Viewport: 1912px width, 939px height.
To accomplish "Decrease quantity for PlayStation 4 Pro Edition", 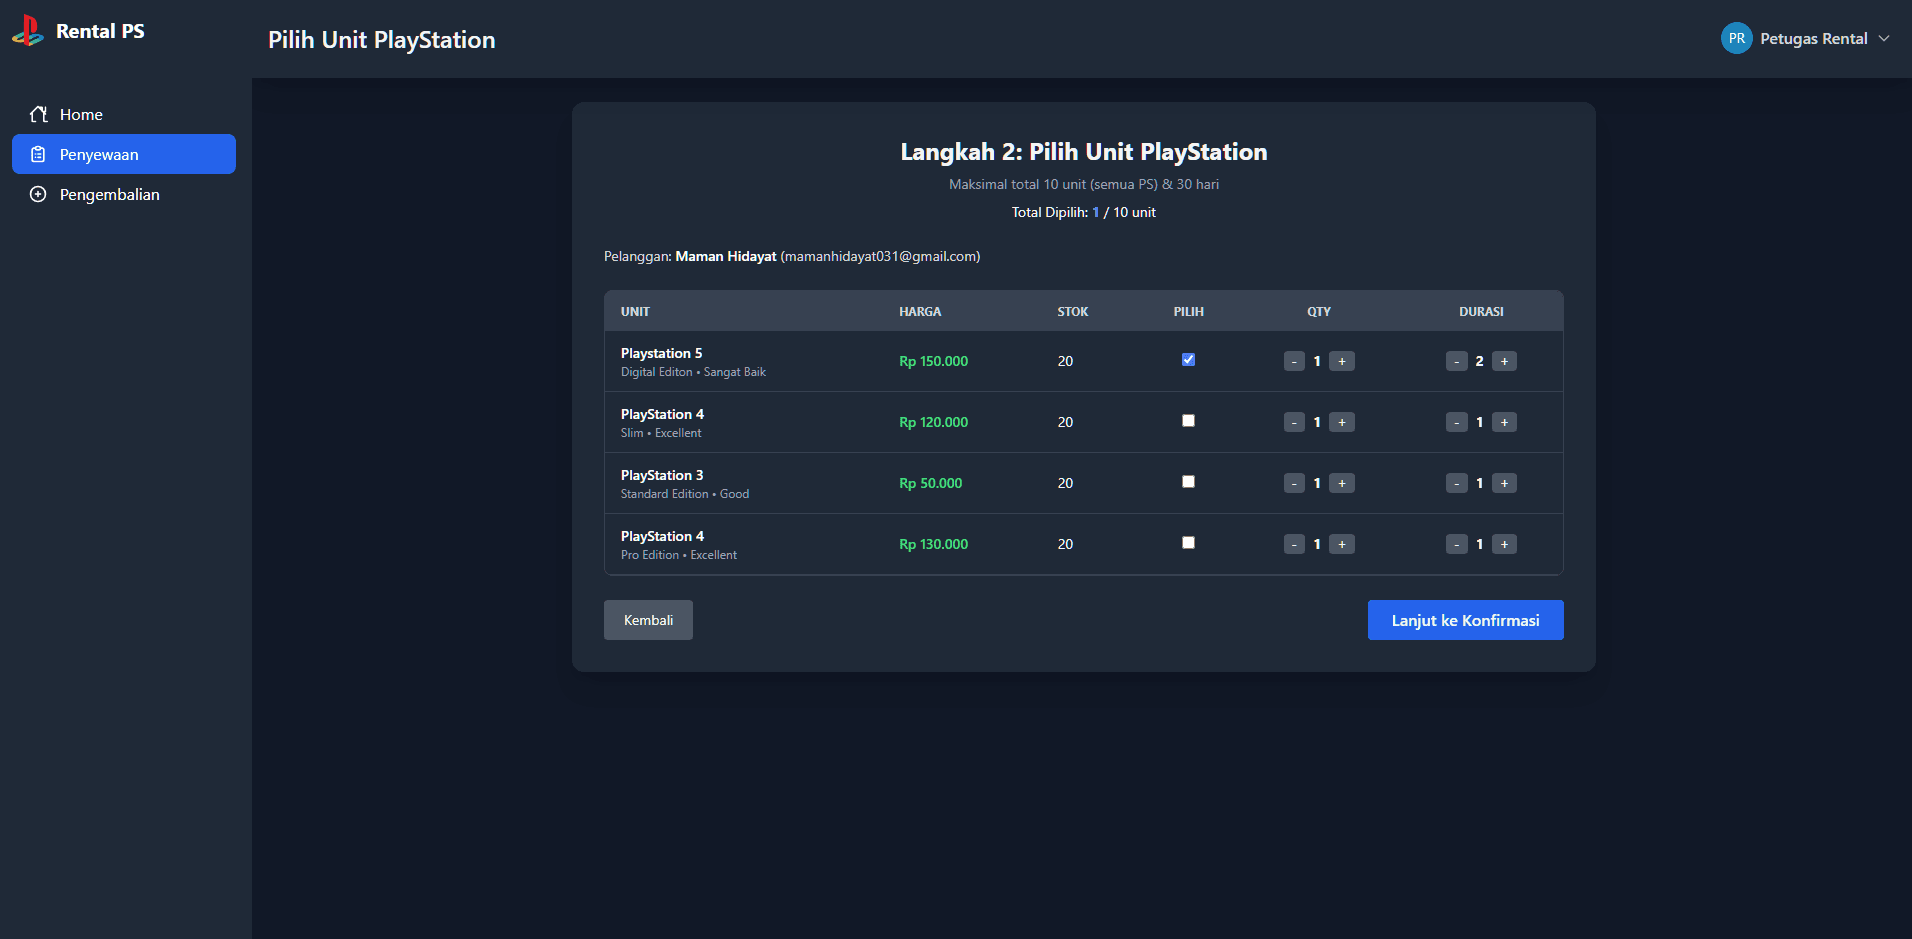I will pos(1294,544).
